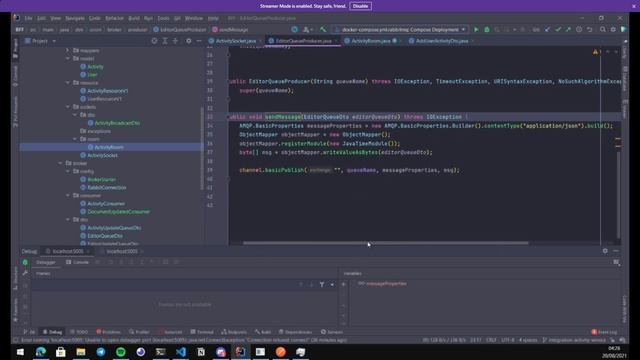Click the editor horizontal scrollbar
Viewport: 640px width, 360px height.
point(386,243)
